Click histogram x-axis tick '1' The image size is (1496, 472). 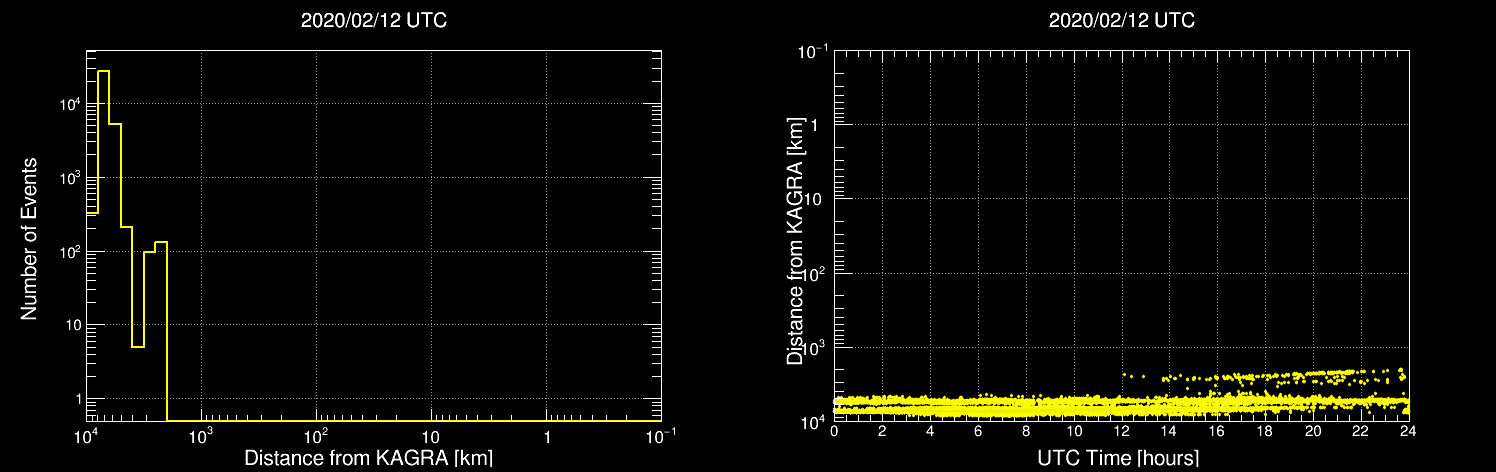pyautogui.click(x=546, y=438)
